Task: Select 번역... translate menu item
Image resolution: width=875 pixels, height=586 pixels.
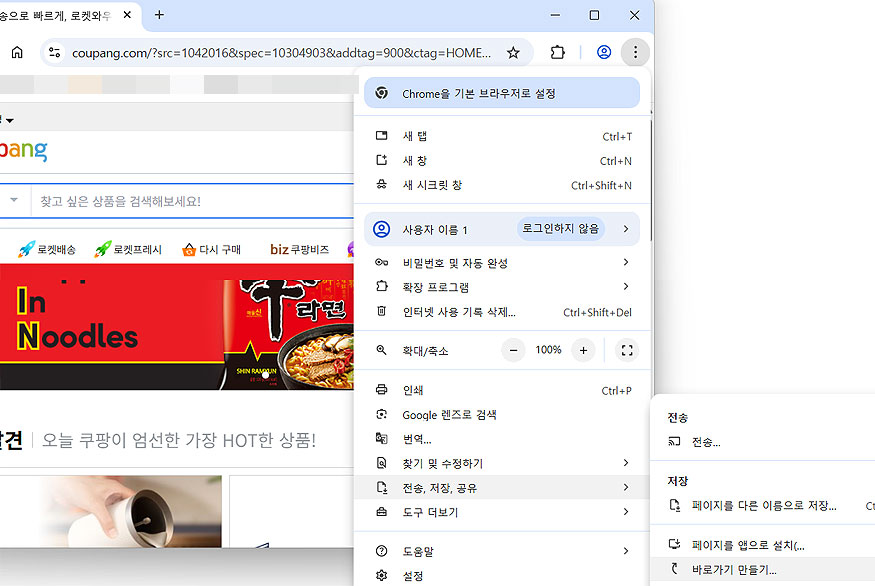Action: [502, 439]
